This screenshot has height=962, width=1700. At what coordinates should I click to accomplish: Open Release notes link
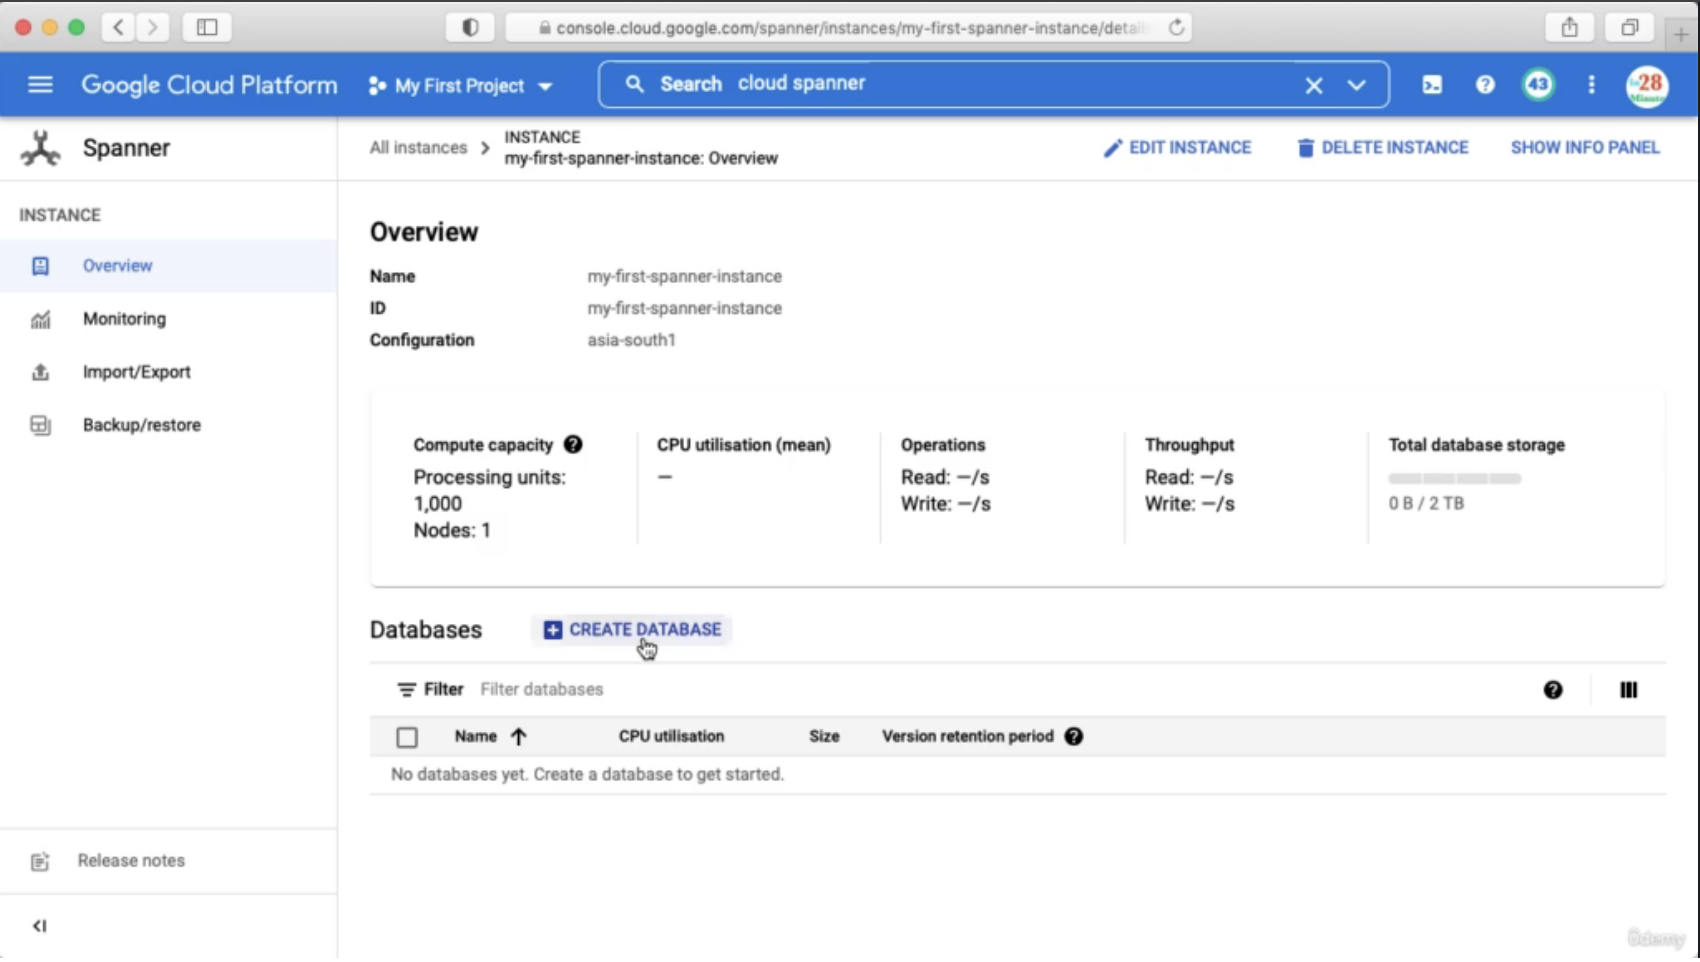pyautogui.click(x=131, y=861)
